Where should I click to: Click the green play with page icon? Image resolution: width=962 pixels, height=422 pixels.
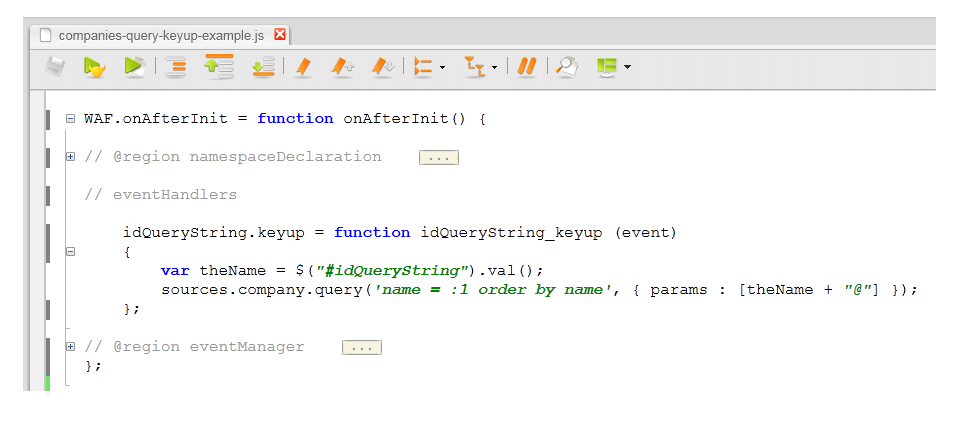pyautogui.click(x=134, y=67)
